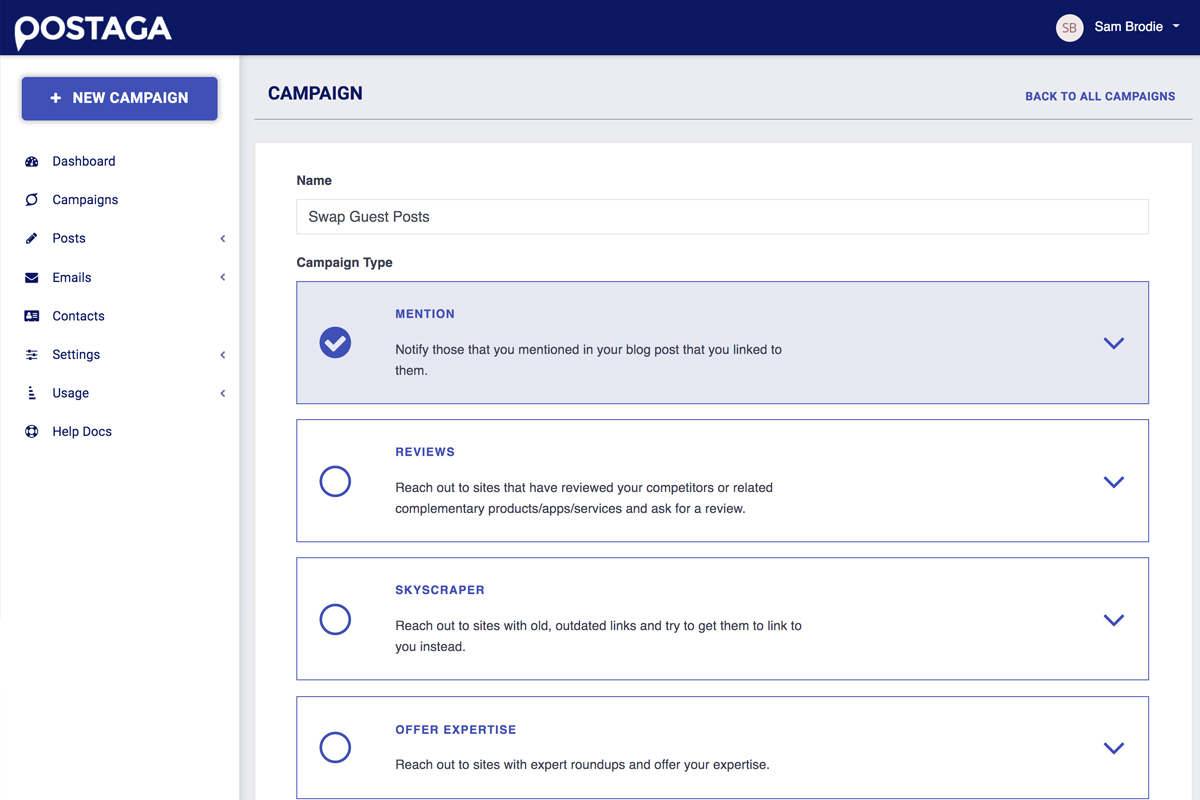Click the New Campaign button
The height and width of the screenshot is (800, 1200).
pos(120,98)
